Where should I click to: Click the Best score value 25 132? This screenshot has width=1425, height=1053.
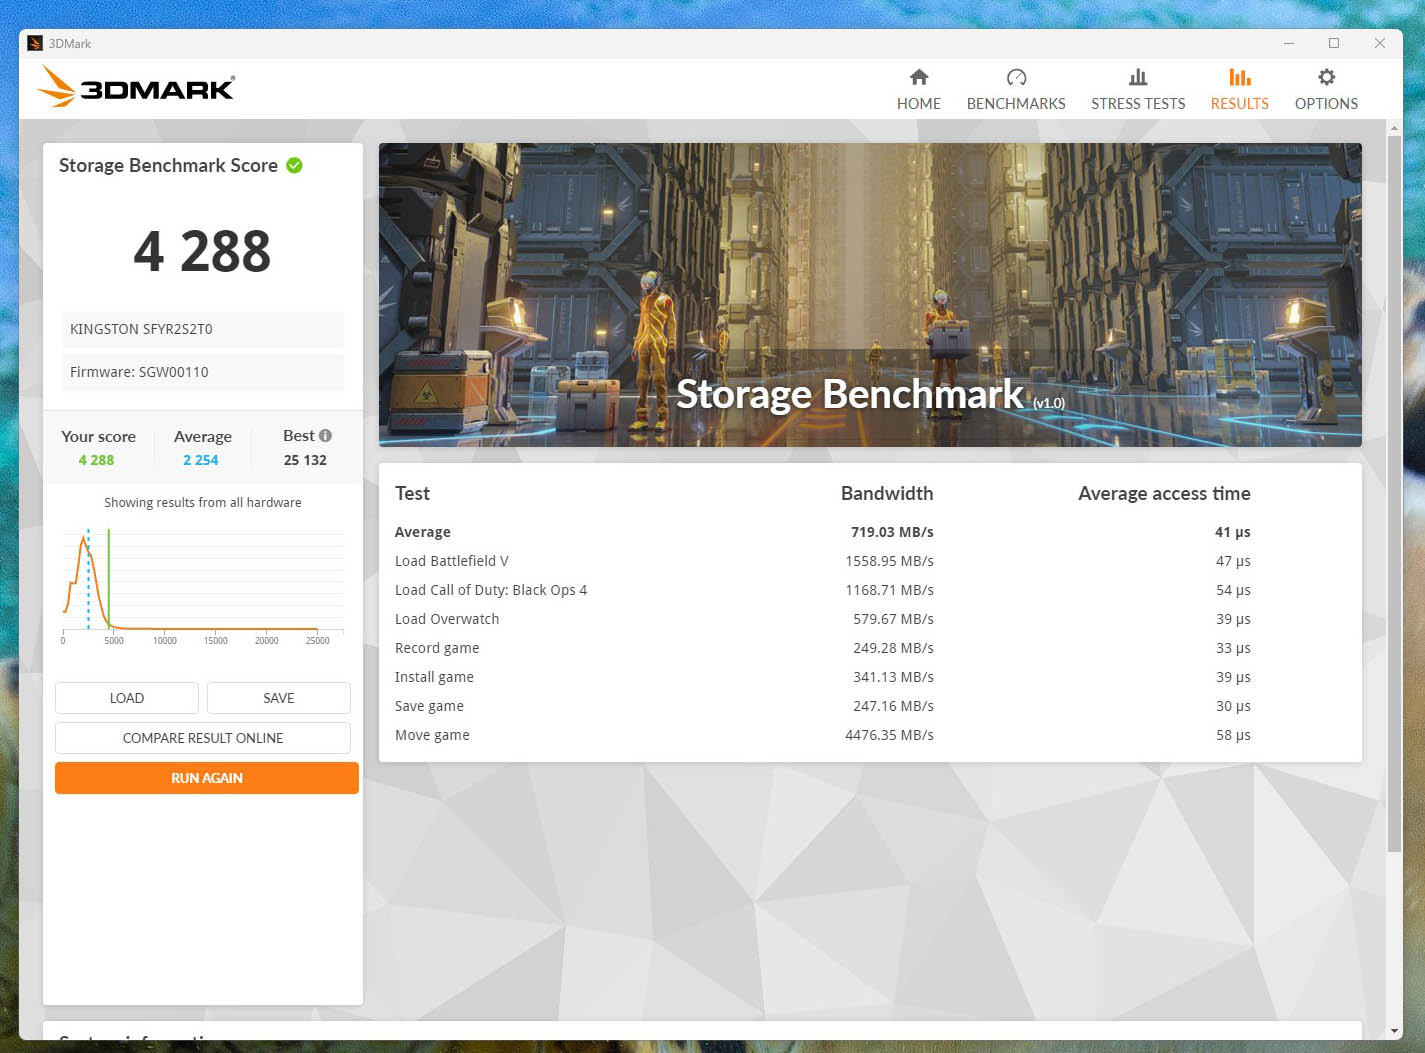pyautogui.click(x=305, y=460)
